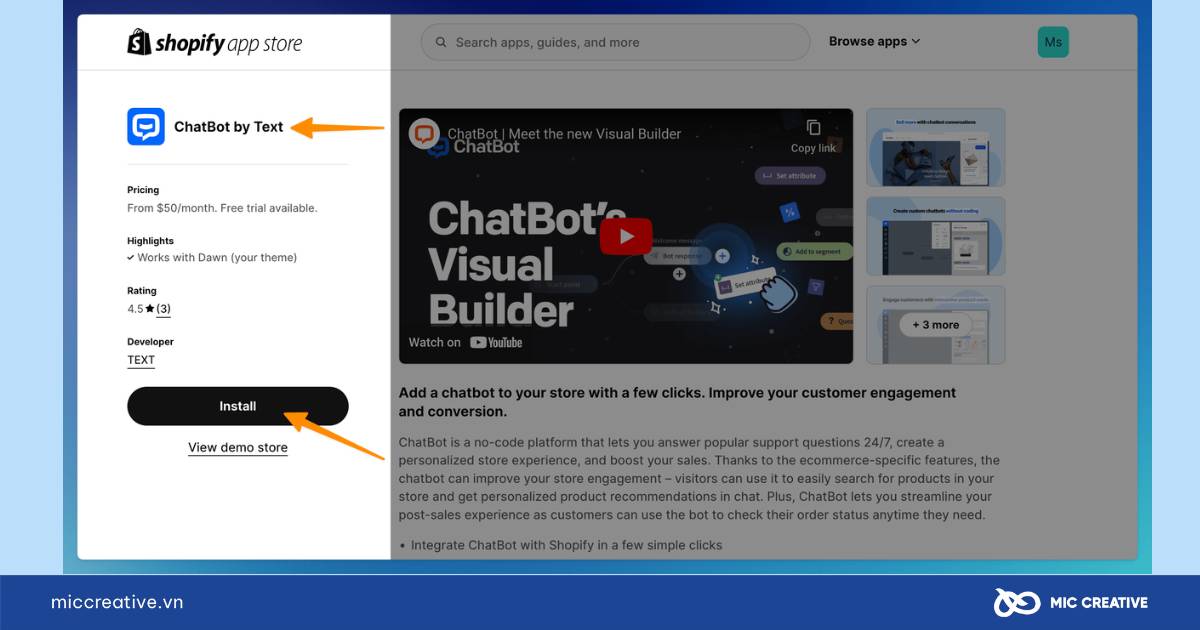Click the ChatBot by Text title
Image resolution: width=1200 pixels, height=630 pixels.
tap(229, 127)
